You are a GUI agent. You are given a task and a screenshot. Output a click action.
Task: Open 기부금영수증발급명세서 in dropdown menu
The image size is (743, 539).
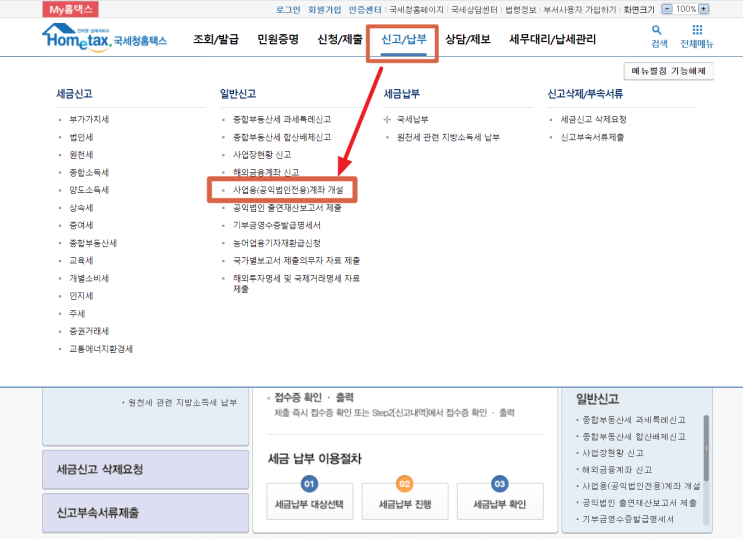tap(277, 226)
